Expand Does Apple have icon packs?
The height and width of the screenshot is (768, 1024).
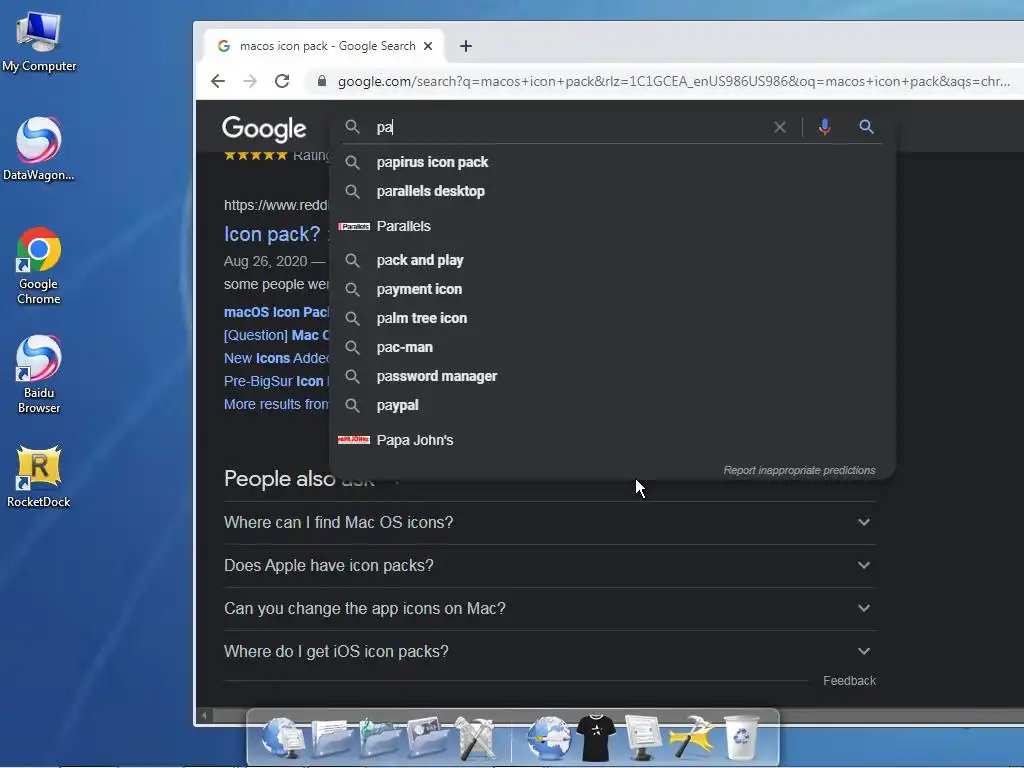coord(549,566)
